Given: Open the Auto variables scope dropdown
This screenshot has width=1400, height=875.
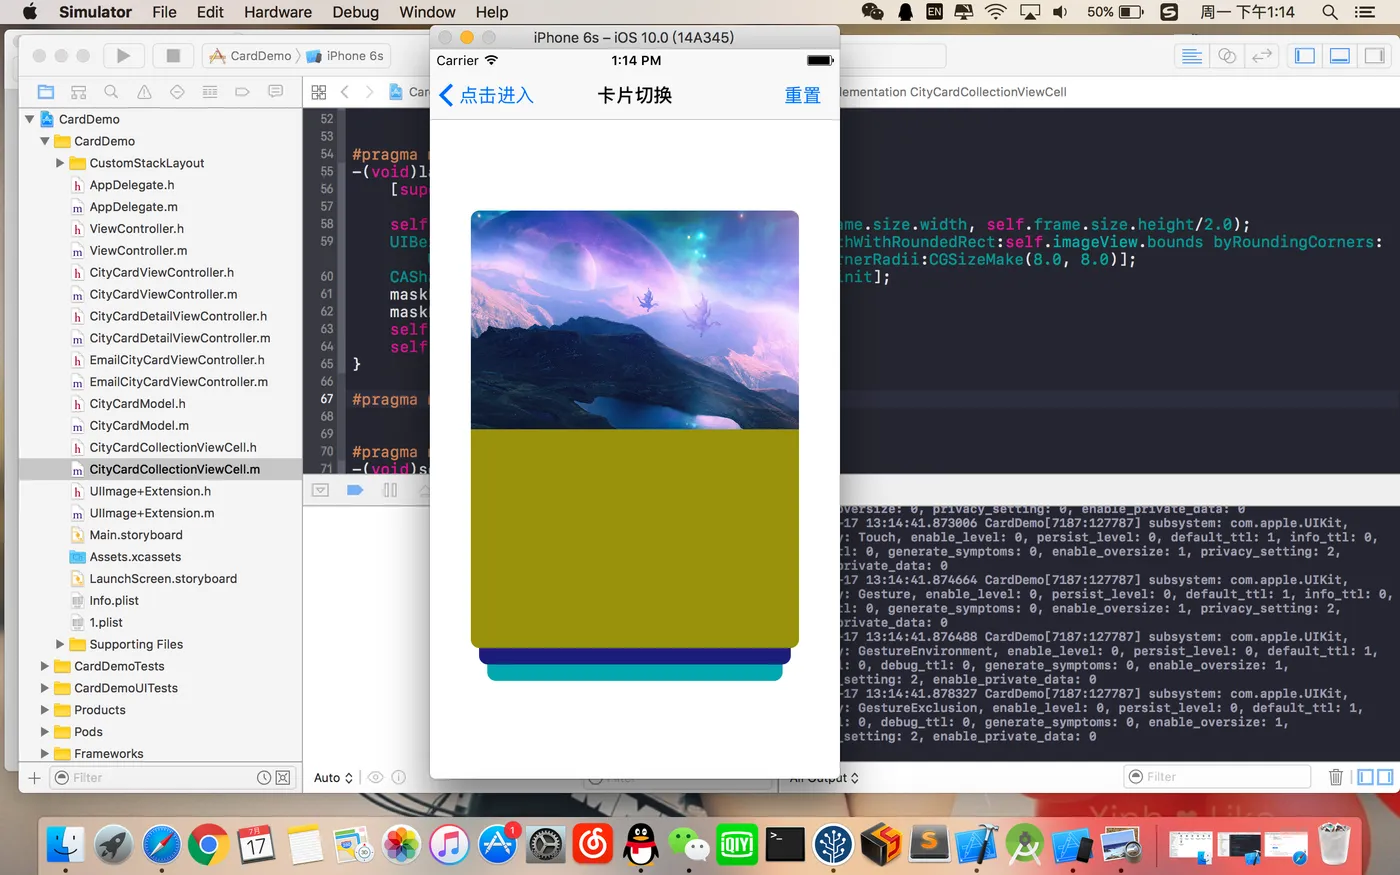Looking at the screenshot, I should [x=333, y=778].
